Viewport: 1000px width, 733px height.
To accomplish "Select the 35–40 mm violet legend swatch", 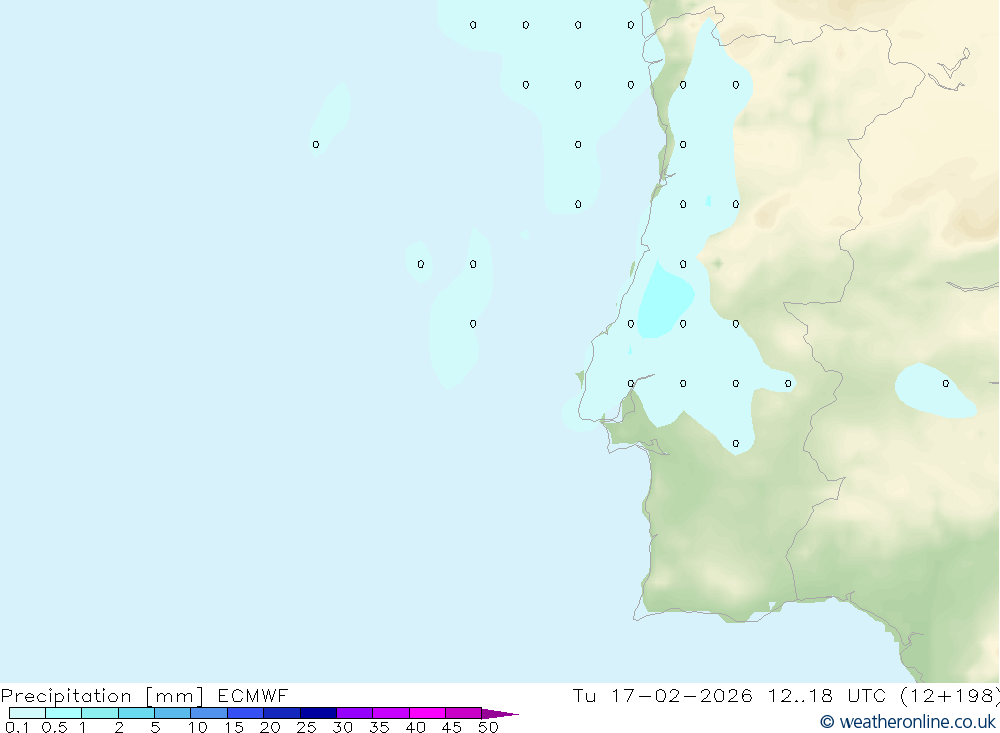I will 391,713.
